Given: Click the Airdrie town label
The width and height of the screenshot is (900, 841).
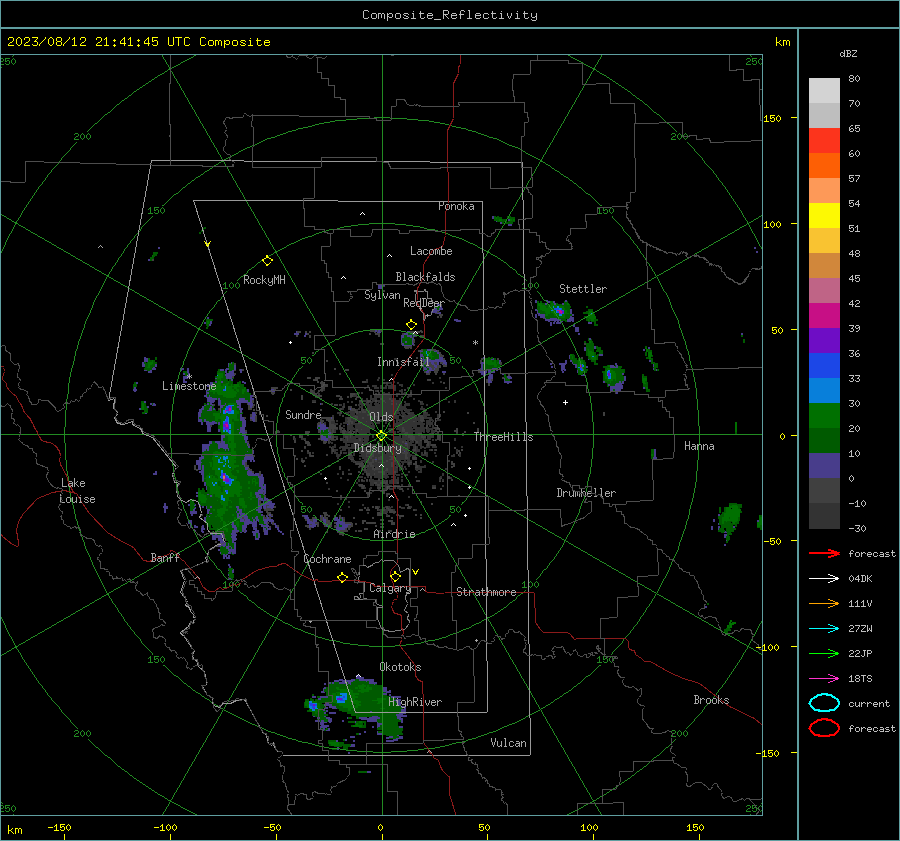Looking at the screenshot, I should point(394,534).
